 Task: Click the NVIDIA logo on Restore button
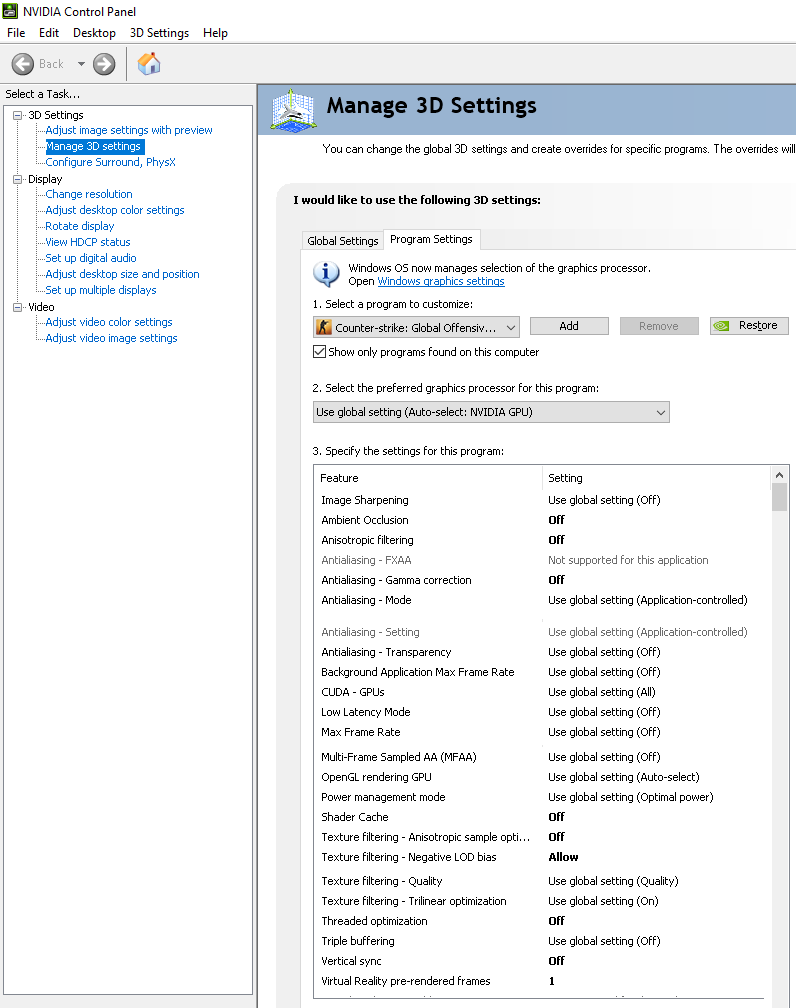[x=722, y=326]
